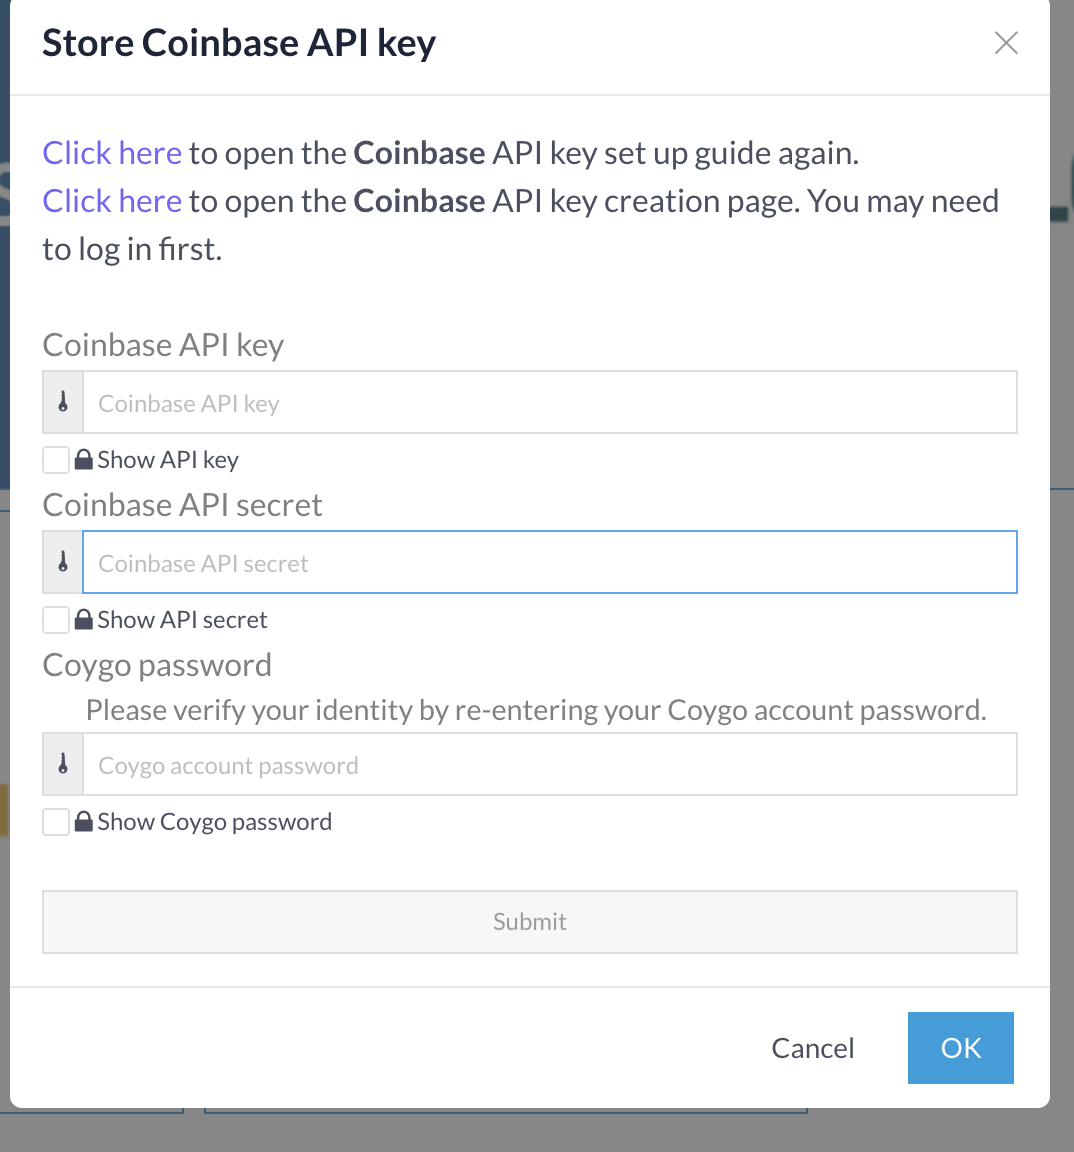This screenshot has height=1152, width=1074.
Task: Open the Coinbase API key creation page link
Action: tap(112, 201)
